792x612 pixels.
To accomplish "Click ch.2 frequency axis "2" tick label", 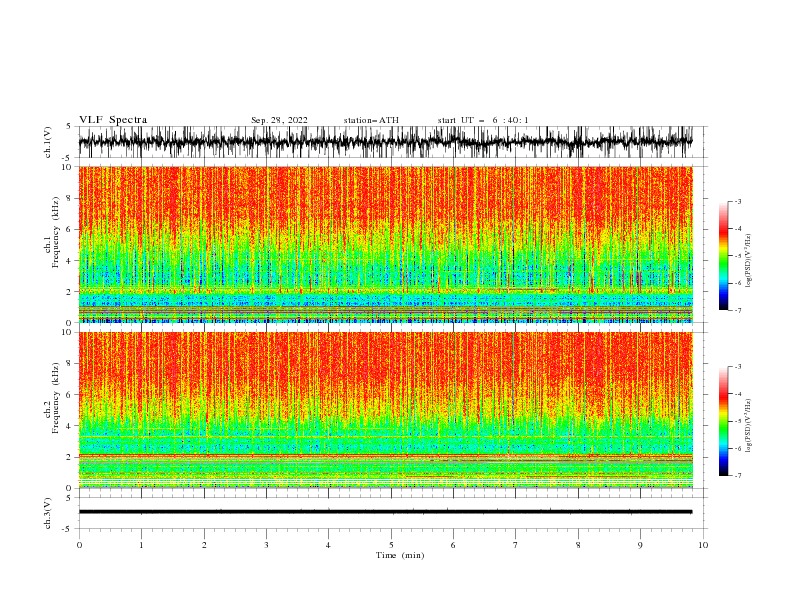I will [x=69, y=457].
